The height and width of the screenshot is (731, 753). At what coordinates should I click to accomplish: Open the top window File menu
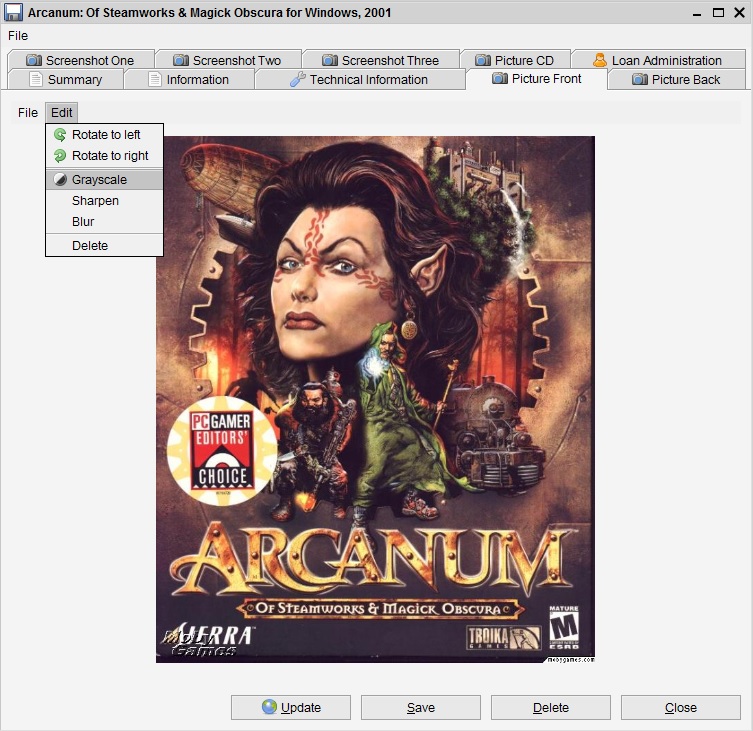click(18, 36)
